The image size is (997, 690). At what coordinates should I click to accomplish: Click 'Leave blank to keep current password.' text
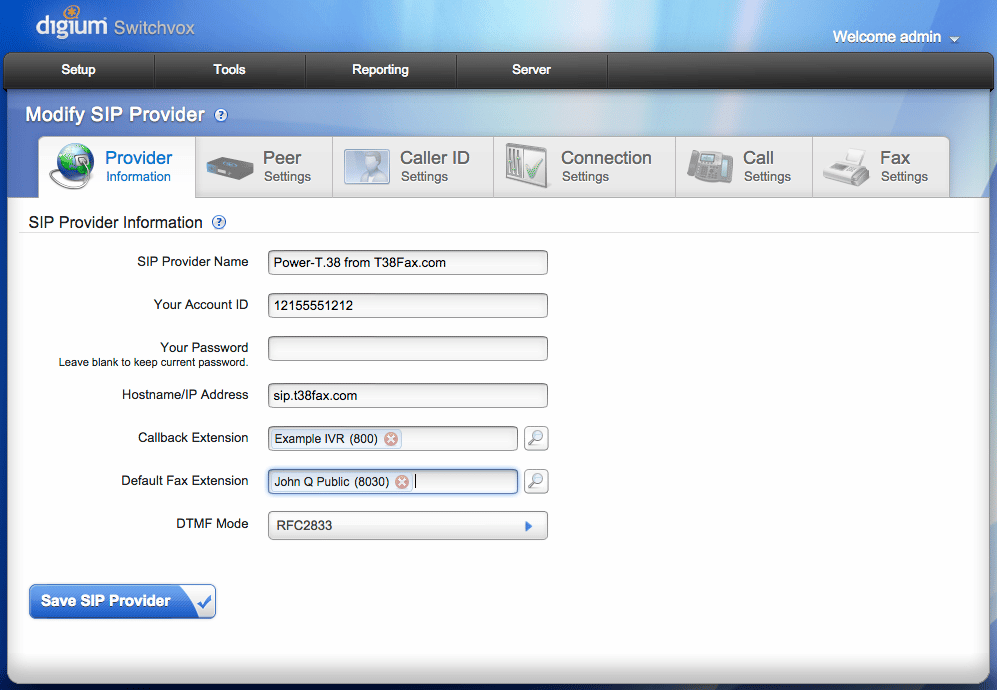pos(153,362)
